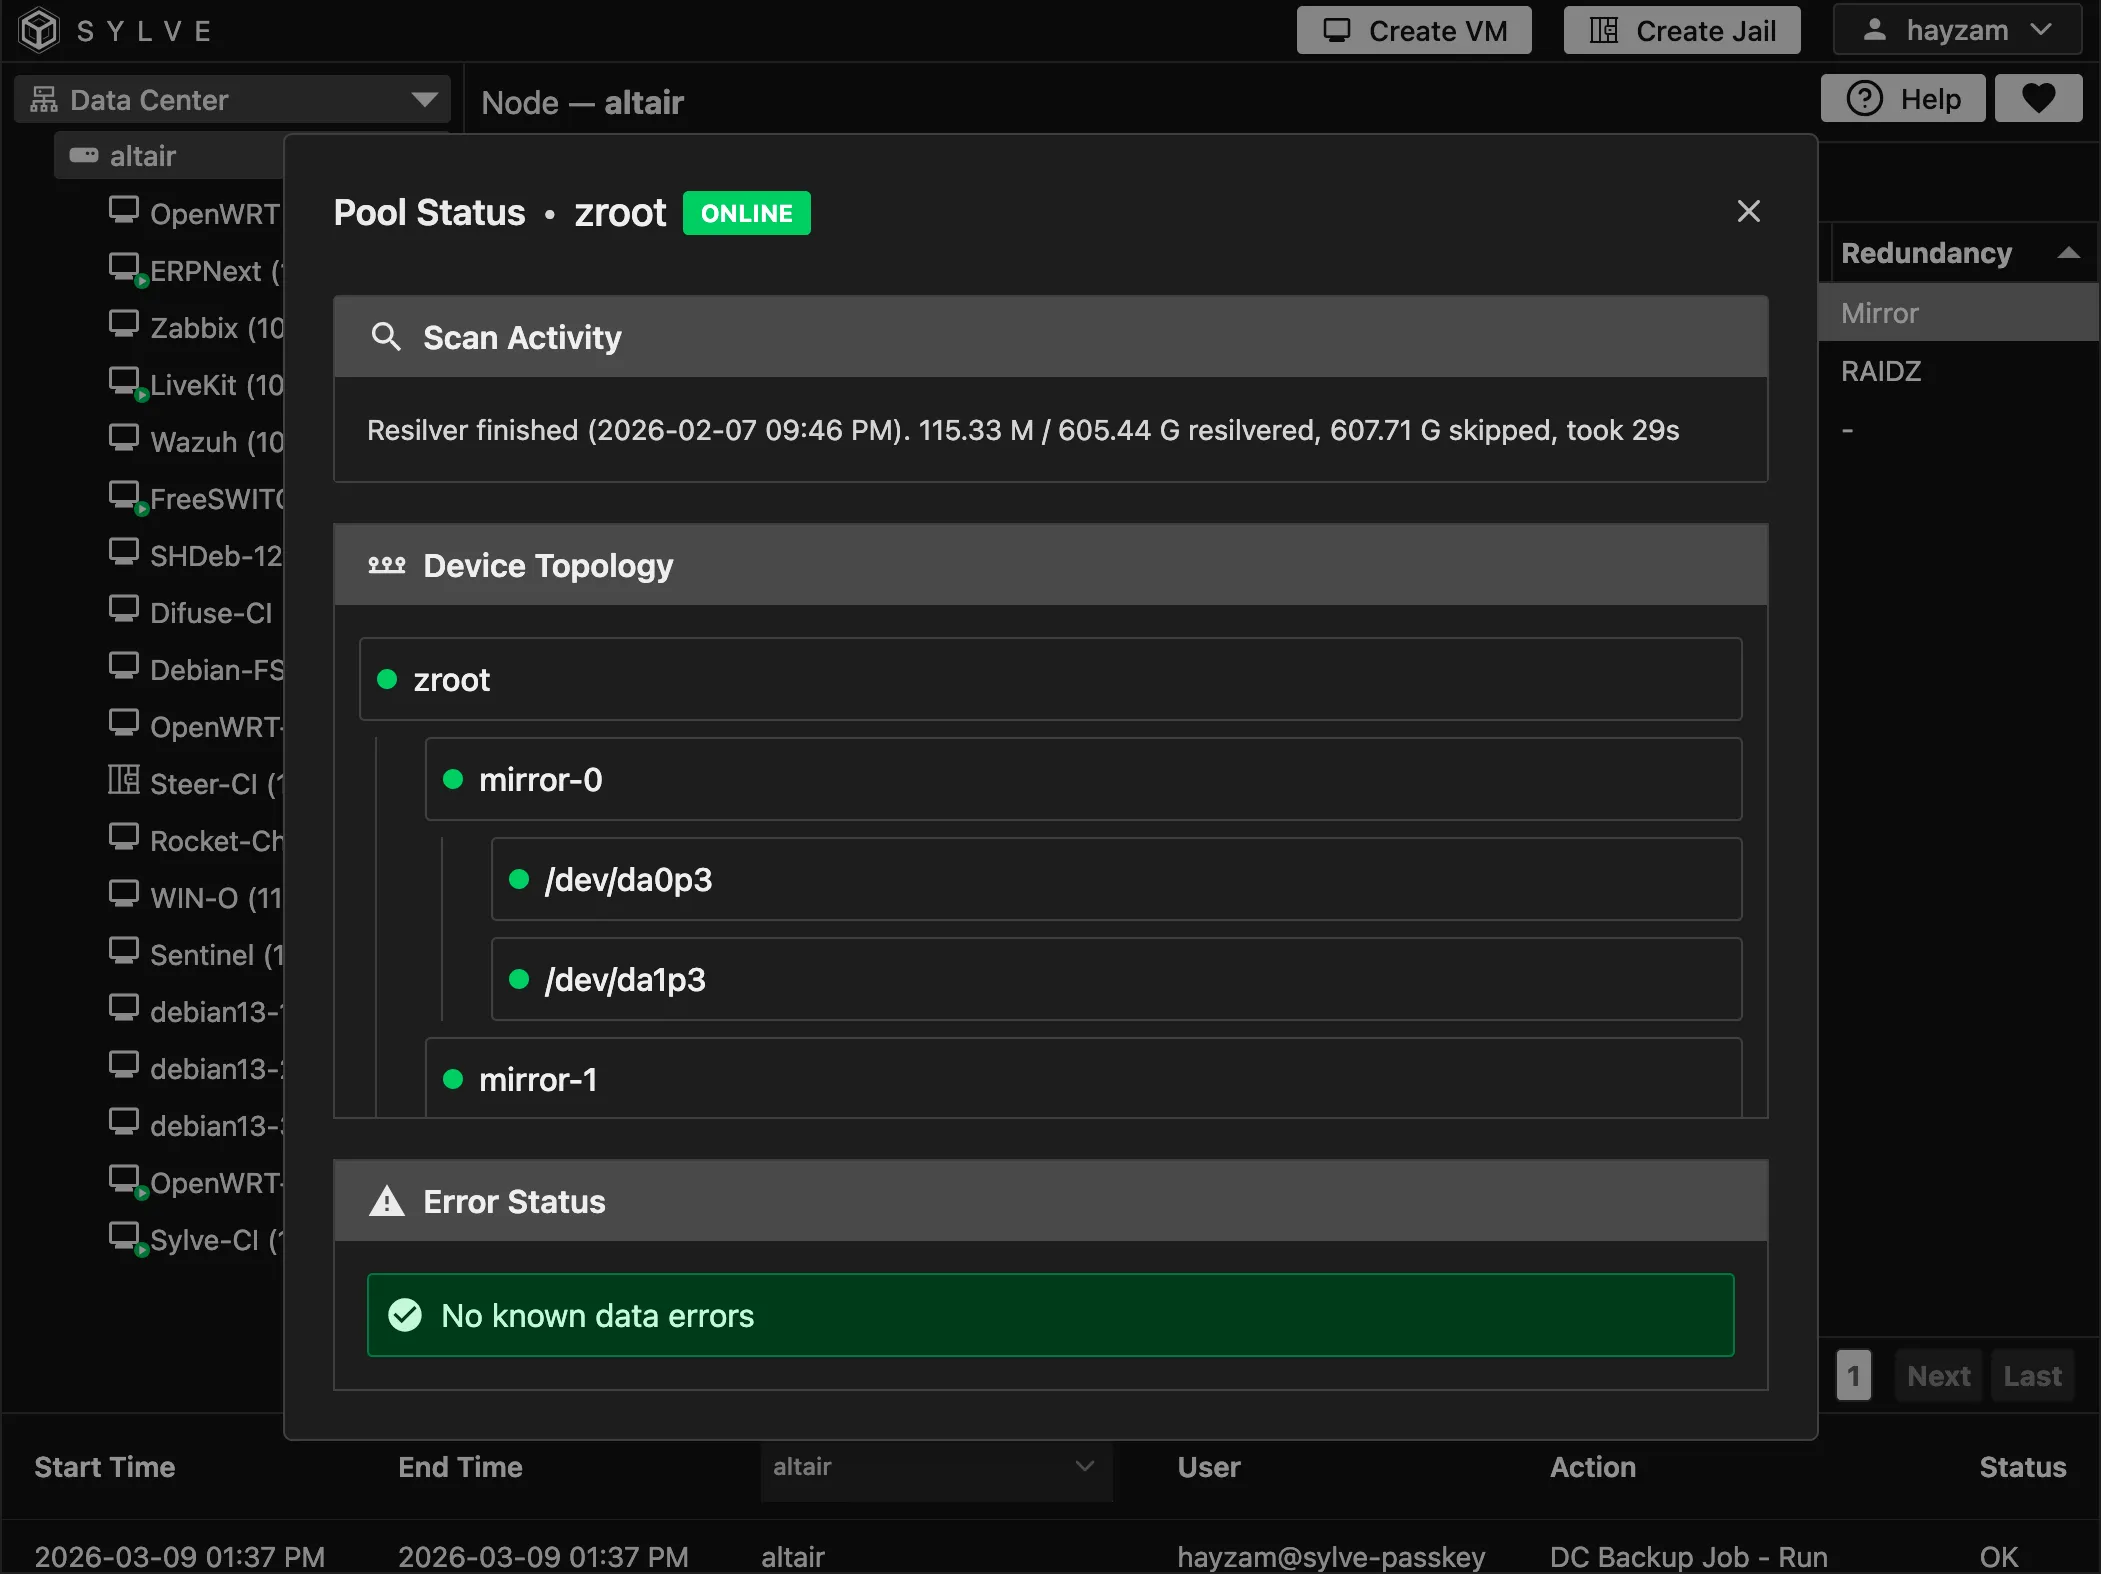Image resolution: width=2102 pixels, height=1574 pixels.
Task: Click the Sylve cube logo icon
Action: click(39, 30)
